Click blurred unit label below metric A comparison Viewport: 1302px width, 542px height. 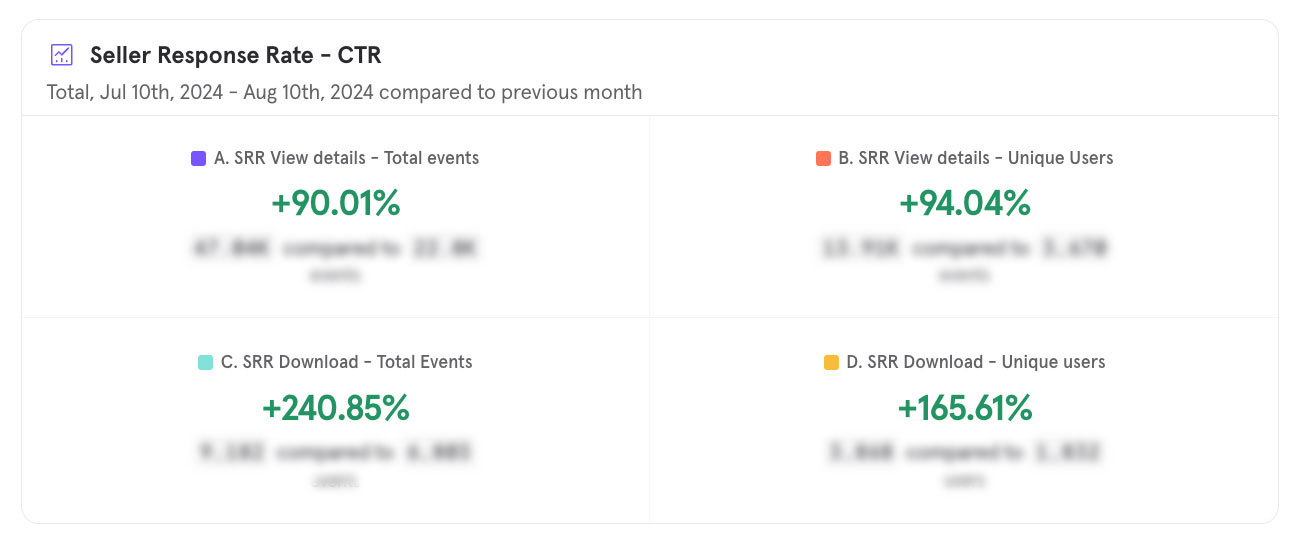[336, 275]
